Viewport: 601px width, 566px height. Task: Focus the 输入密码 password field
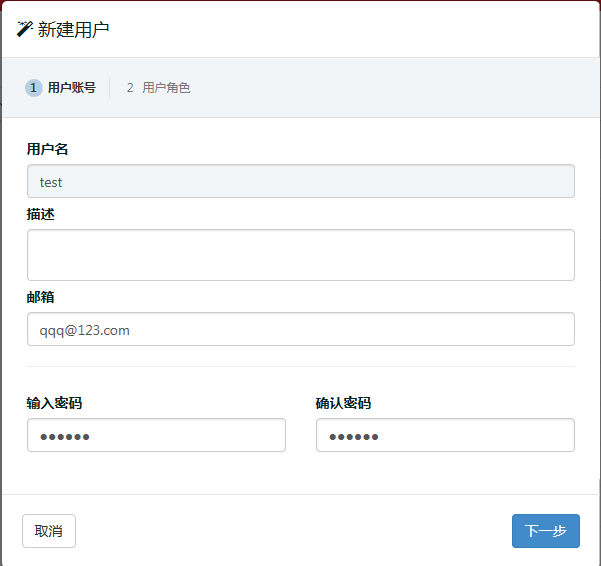[156, 435]
